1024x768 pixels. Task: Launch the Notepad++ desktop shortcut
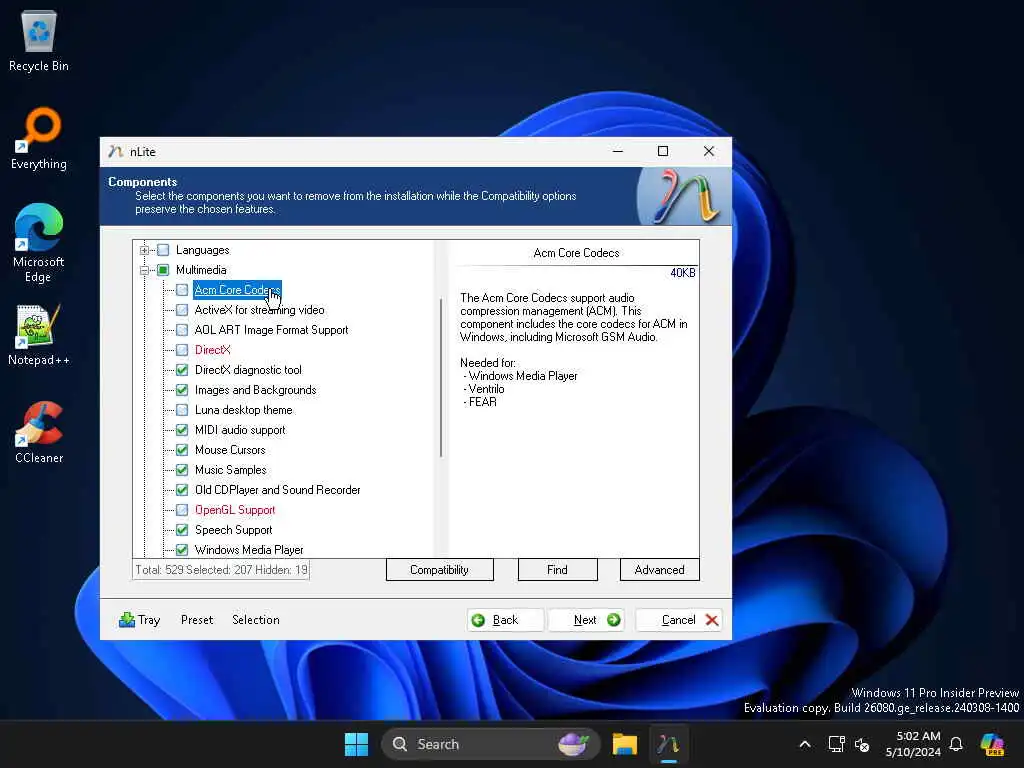tap(39, 335)
